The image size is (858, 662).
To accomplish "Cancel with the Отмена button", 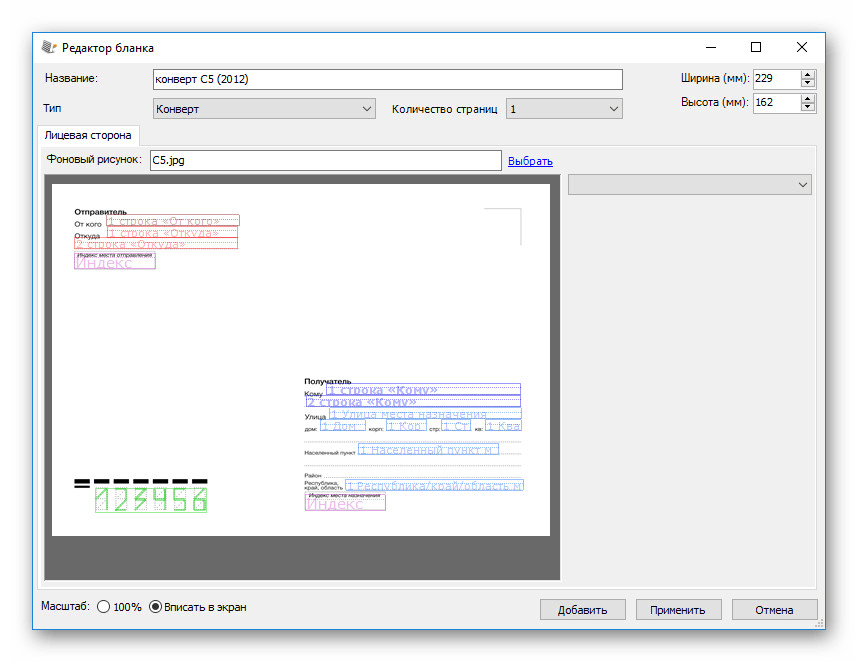I will coord(774,609).
